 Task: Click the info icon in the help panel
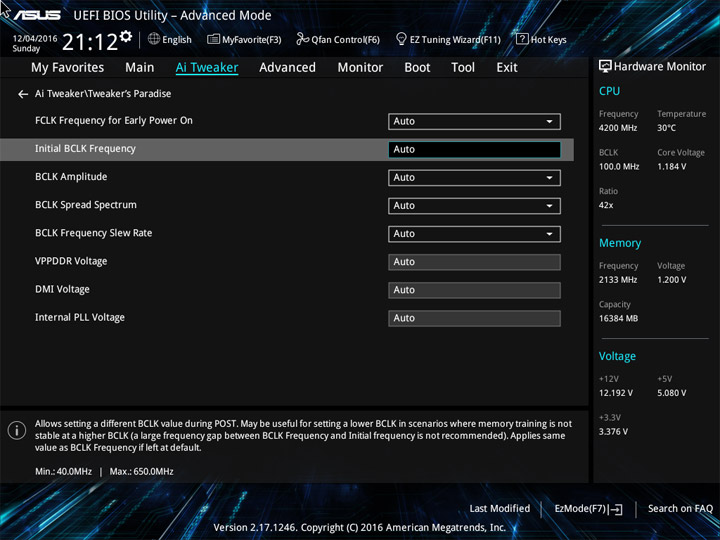tap(17, 431)
